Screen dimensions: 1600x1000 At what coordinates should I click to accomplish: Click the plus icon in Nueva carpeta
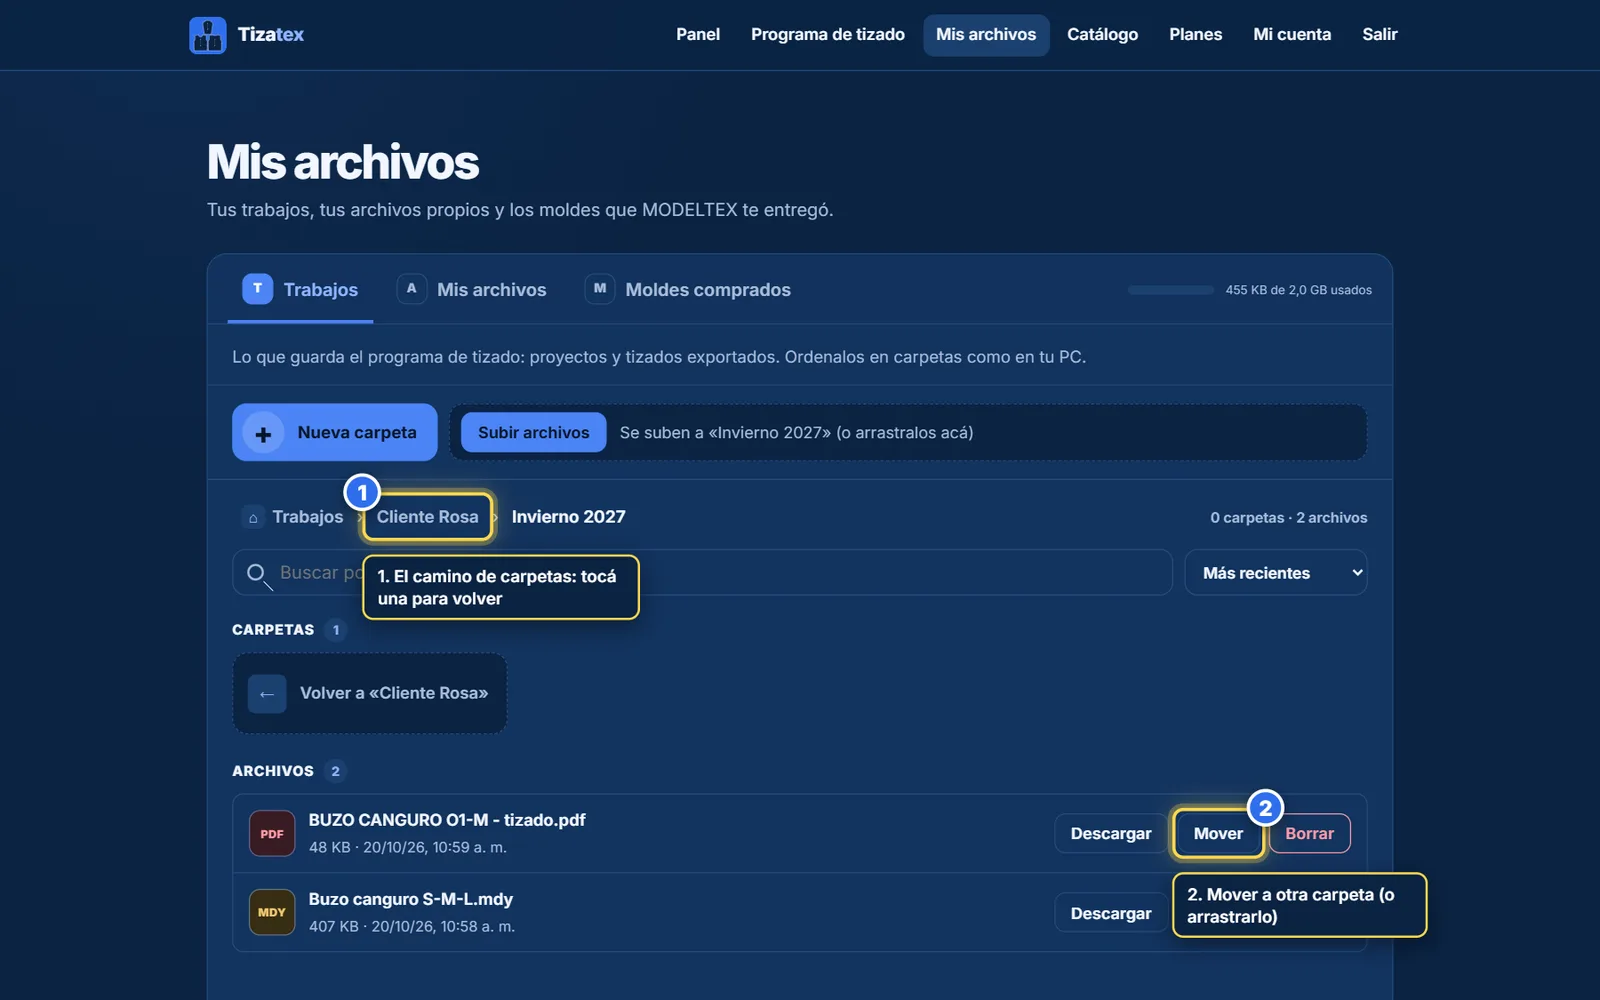[x=263, y=433]
